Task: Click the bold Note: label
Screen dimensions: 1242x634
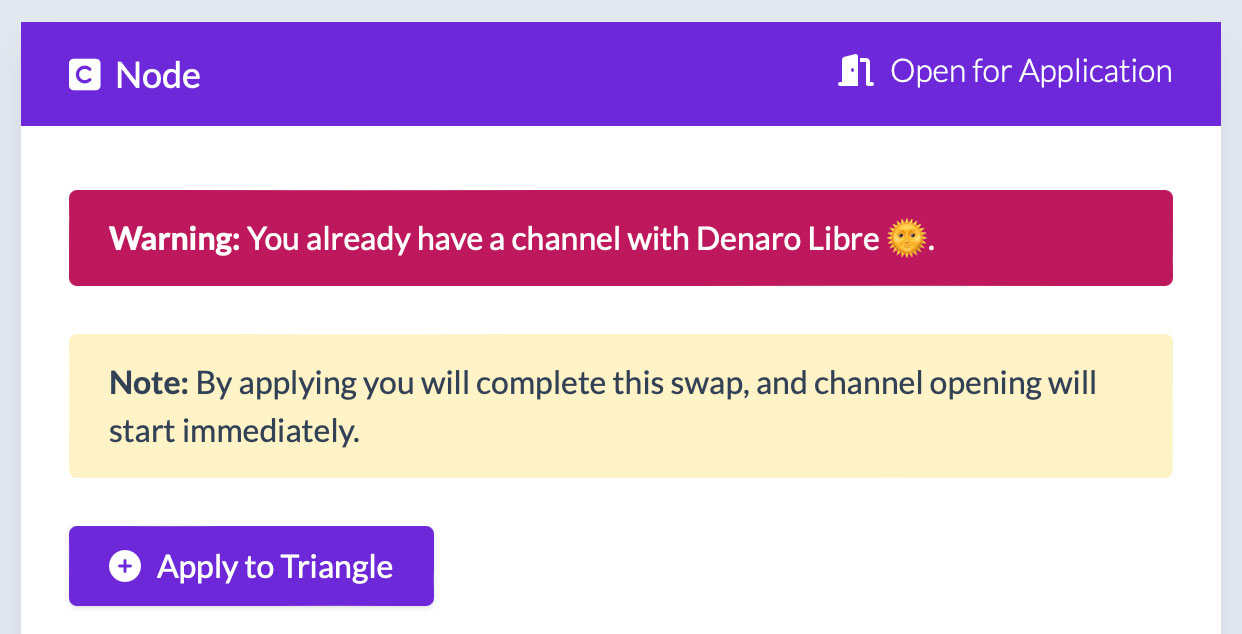Action: click(148, 383)
